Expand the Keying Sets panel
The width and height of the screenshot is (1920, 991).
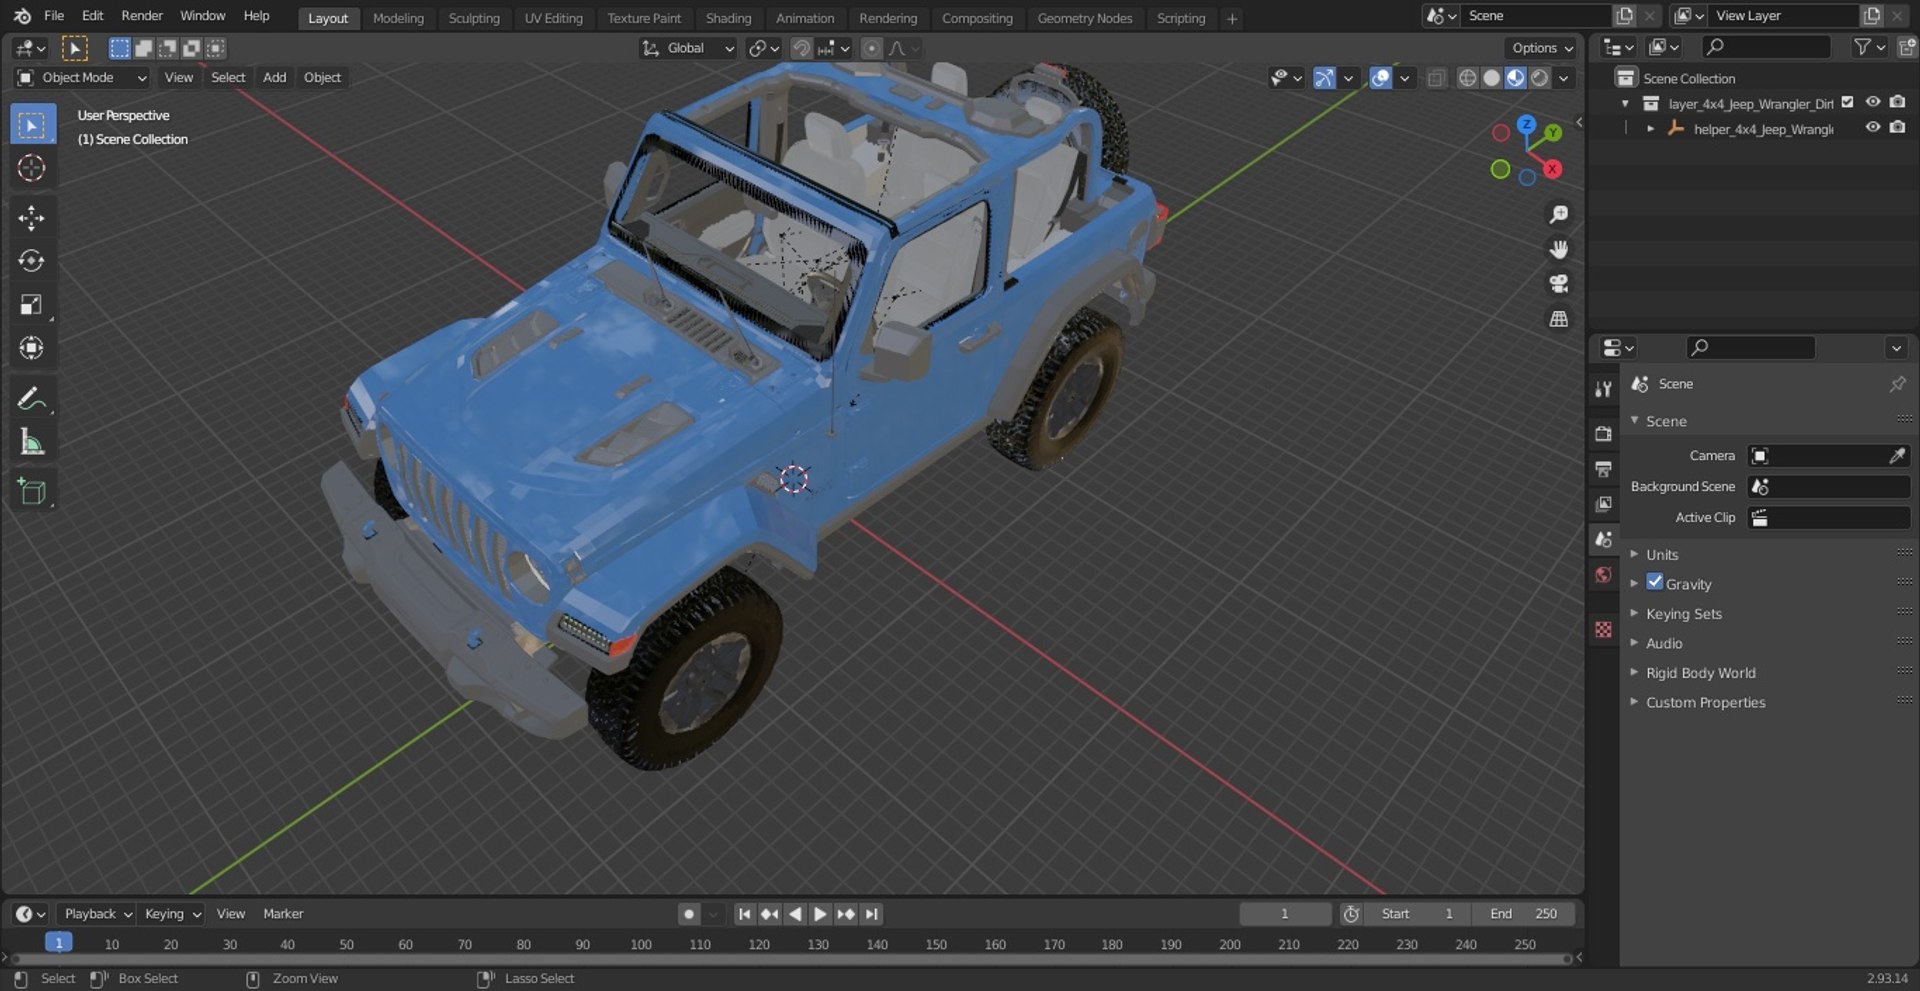point(1684,614)
